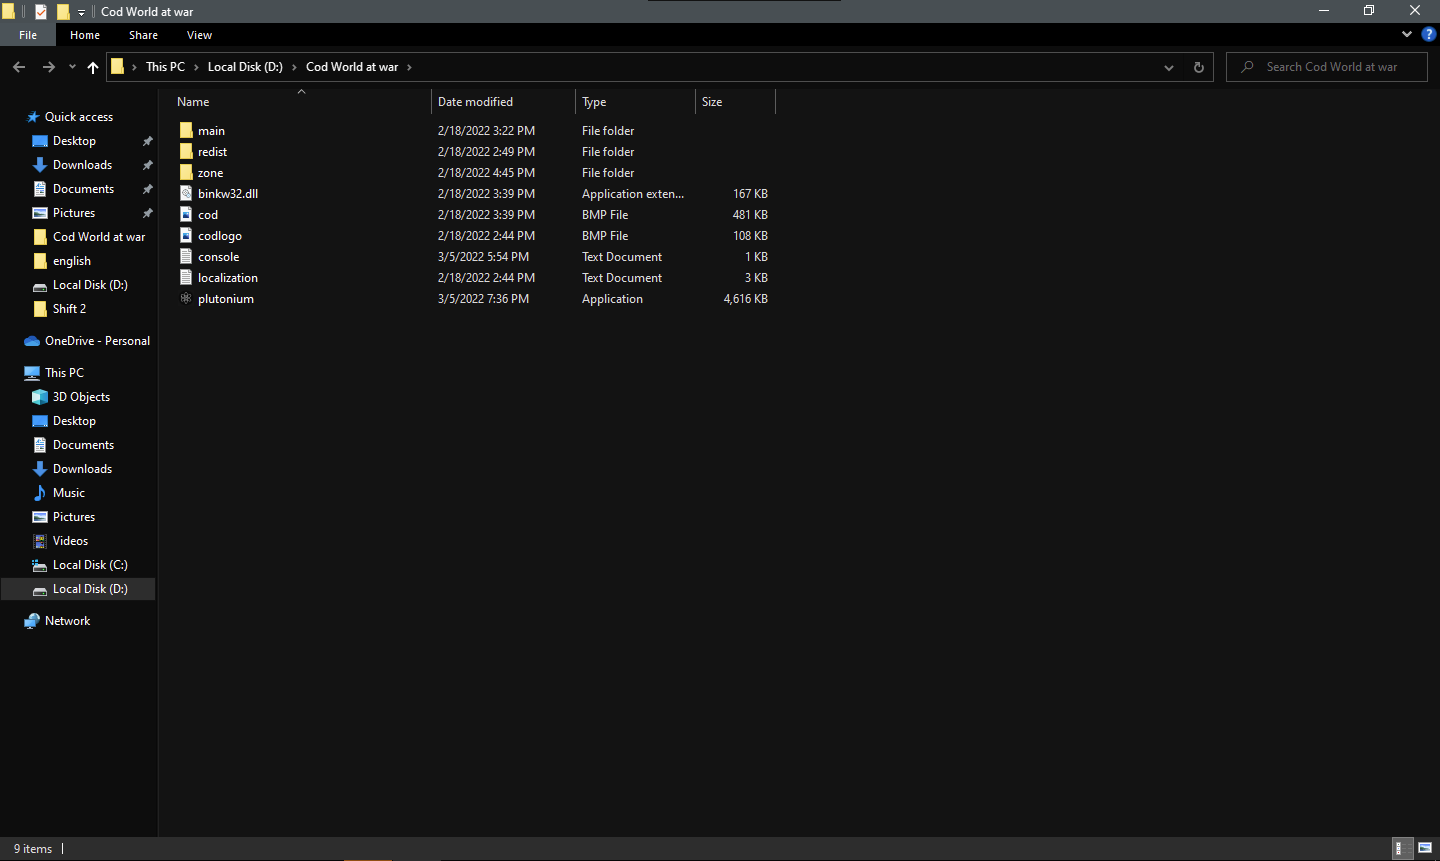Click the 9 items status text
This screenshot has width=1440, height=861.
point(33,849)
